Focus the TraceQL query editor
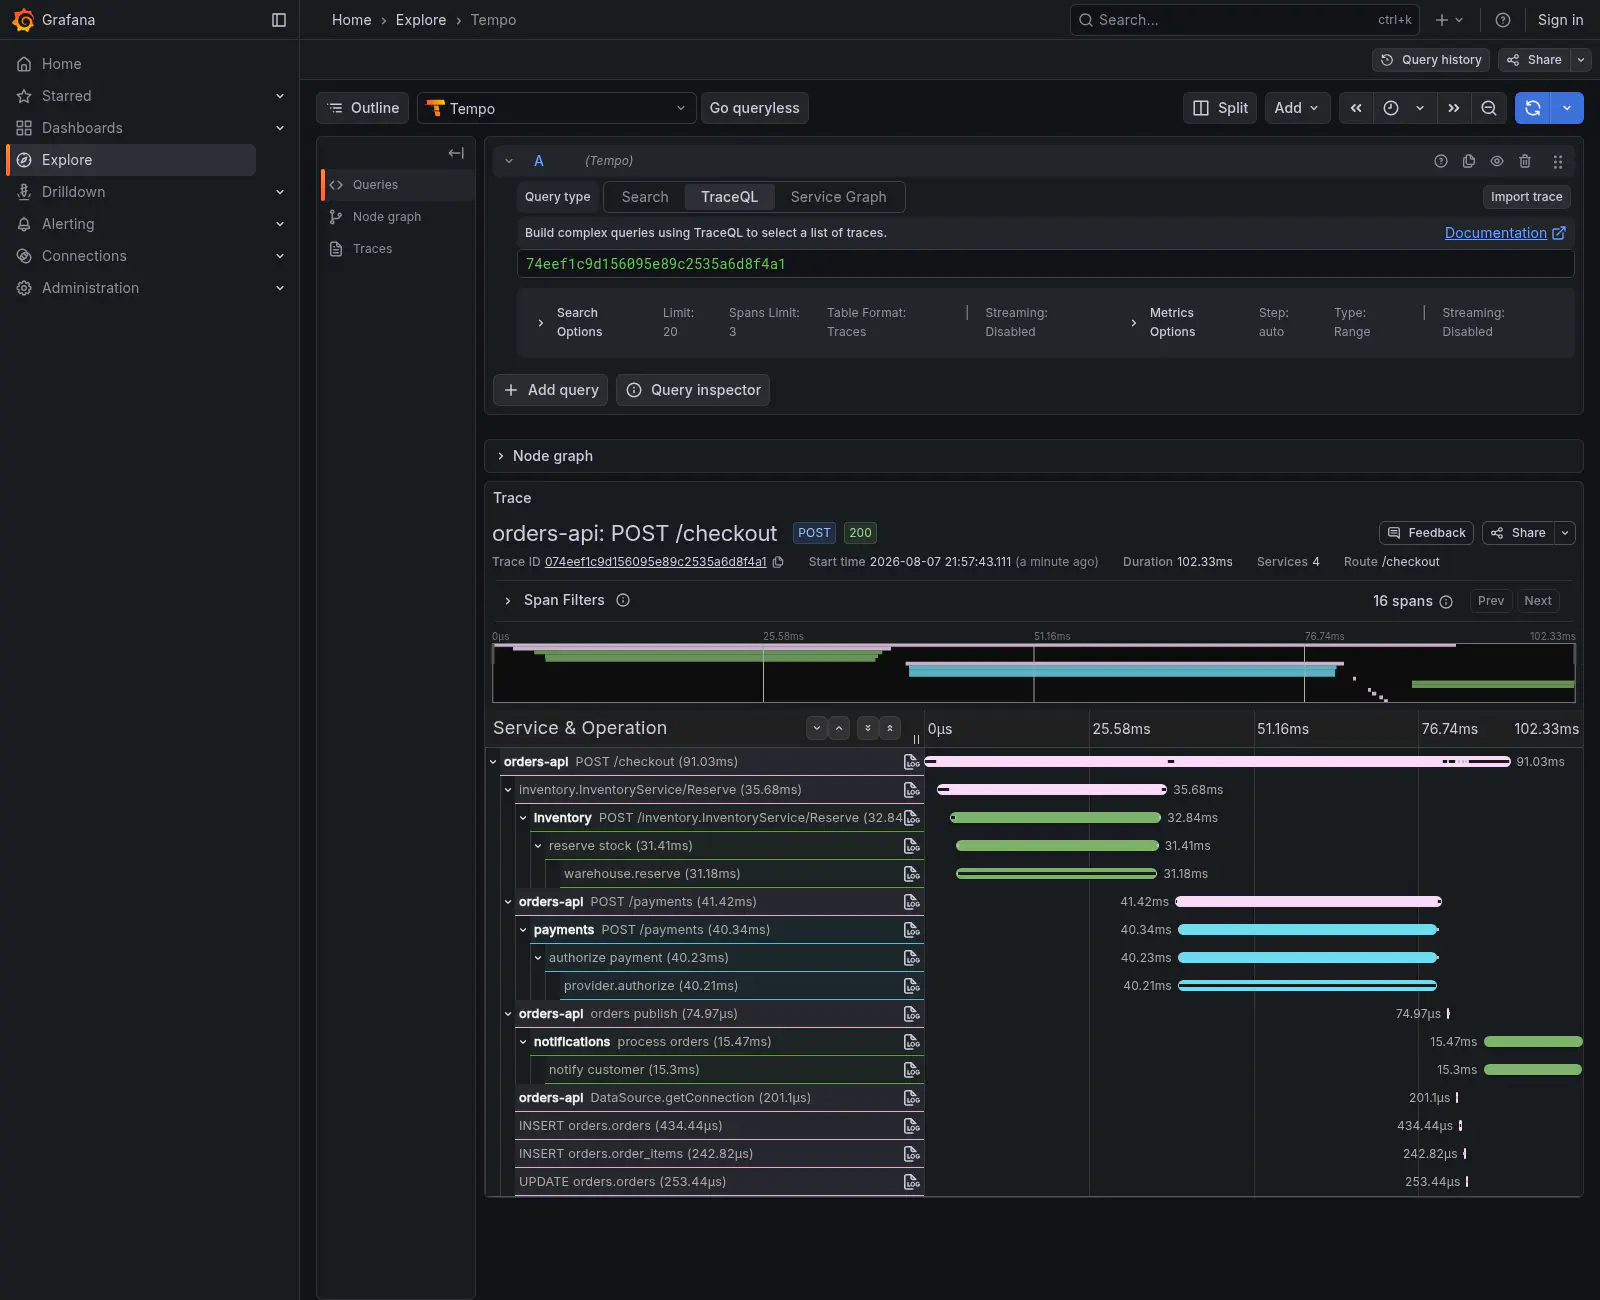The width and height of the screenshot is (1600, 1300). 1045,264
